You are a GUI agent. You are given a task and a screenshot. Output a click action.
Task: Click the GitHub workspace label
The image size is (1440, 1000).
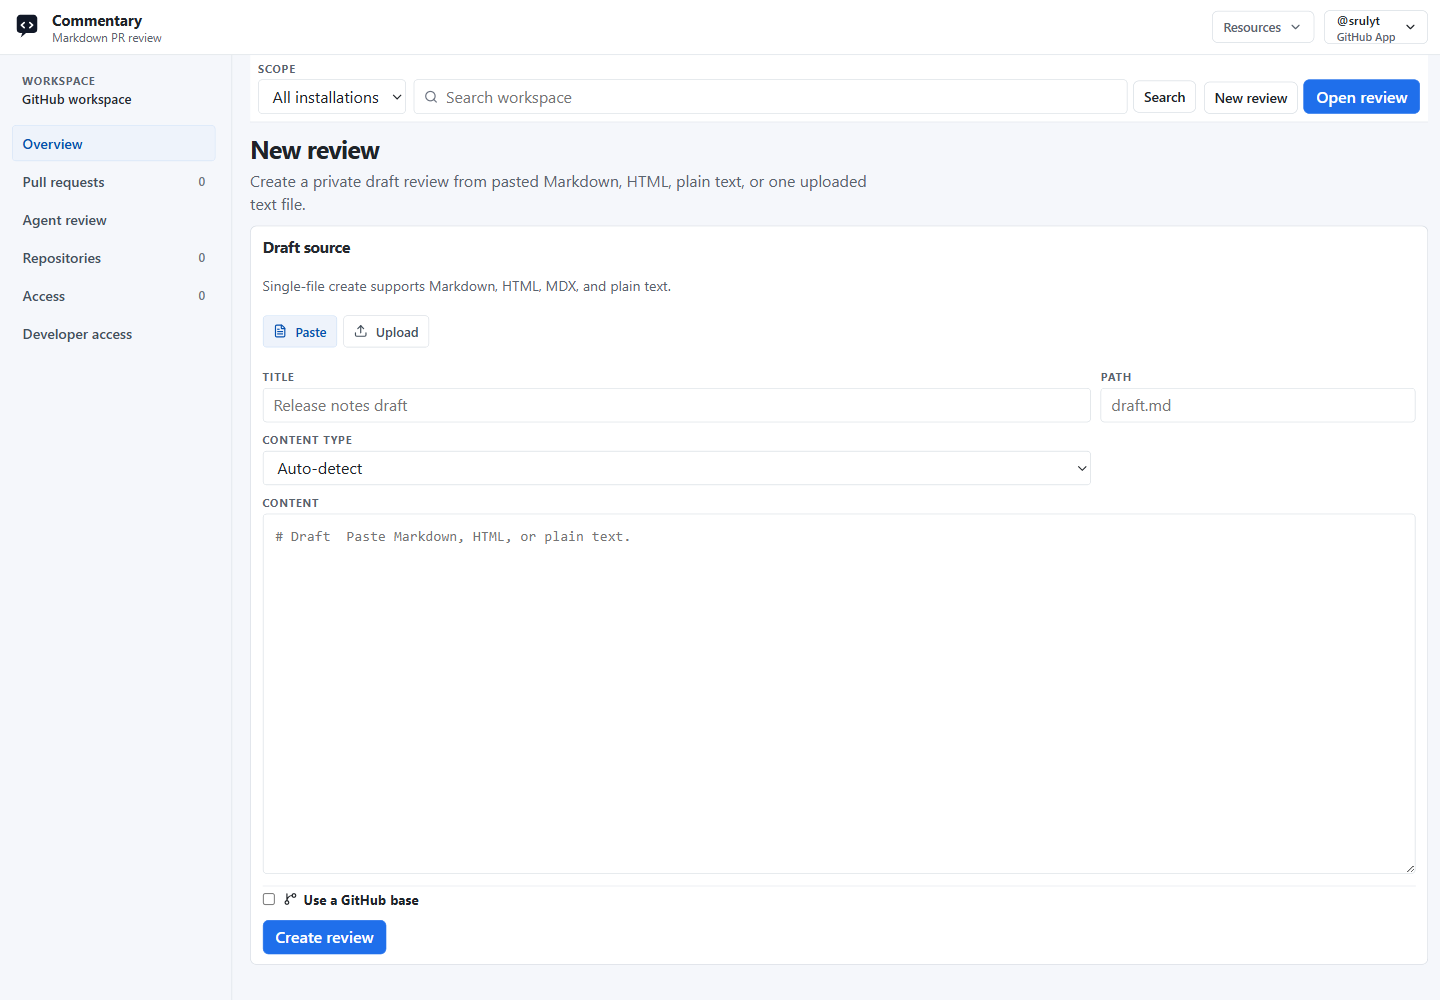(77, 100)
